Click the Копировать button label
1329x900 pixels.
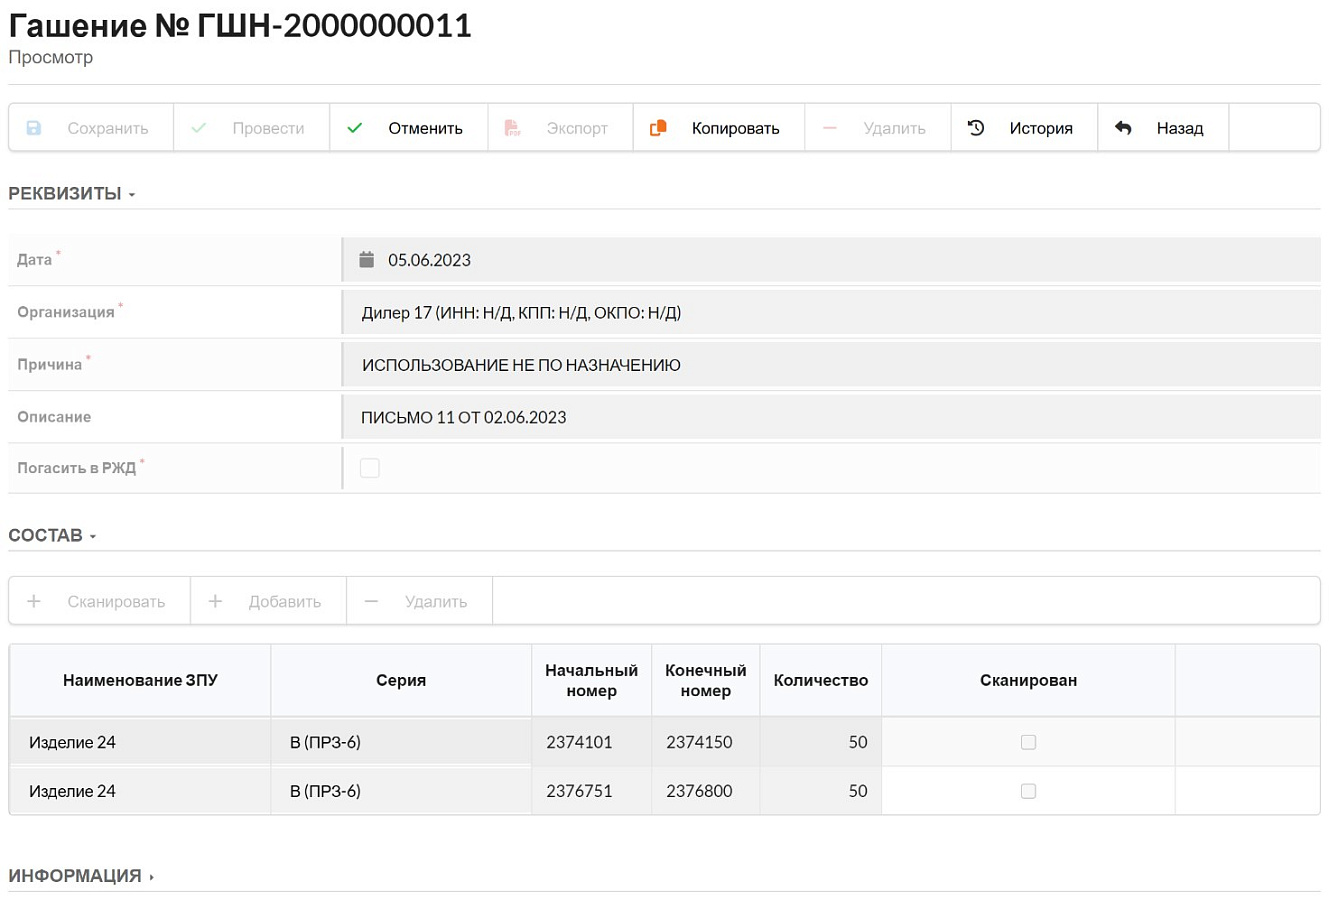pos(735,128)
